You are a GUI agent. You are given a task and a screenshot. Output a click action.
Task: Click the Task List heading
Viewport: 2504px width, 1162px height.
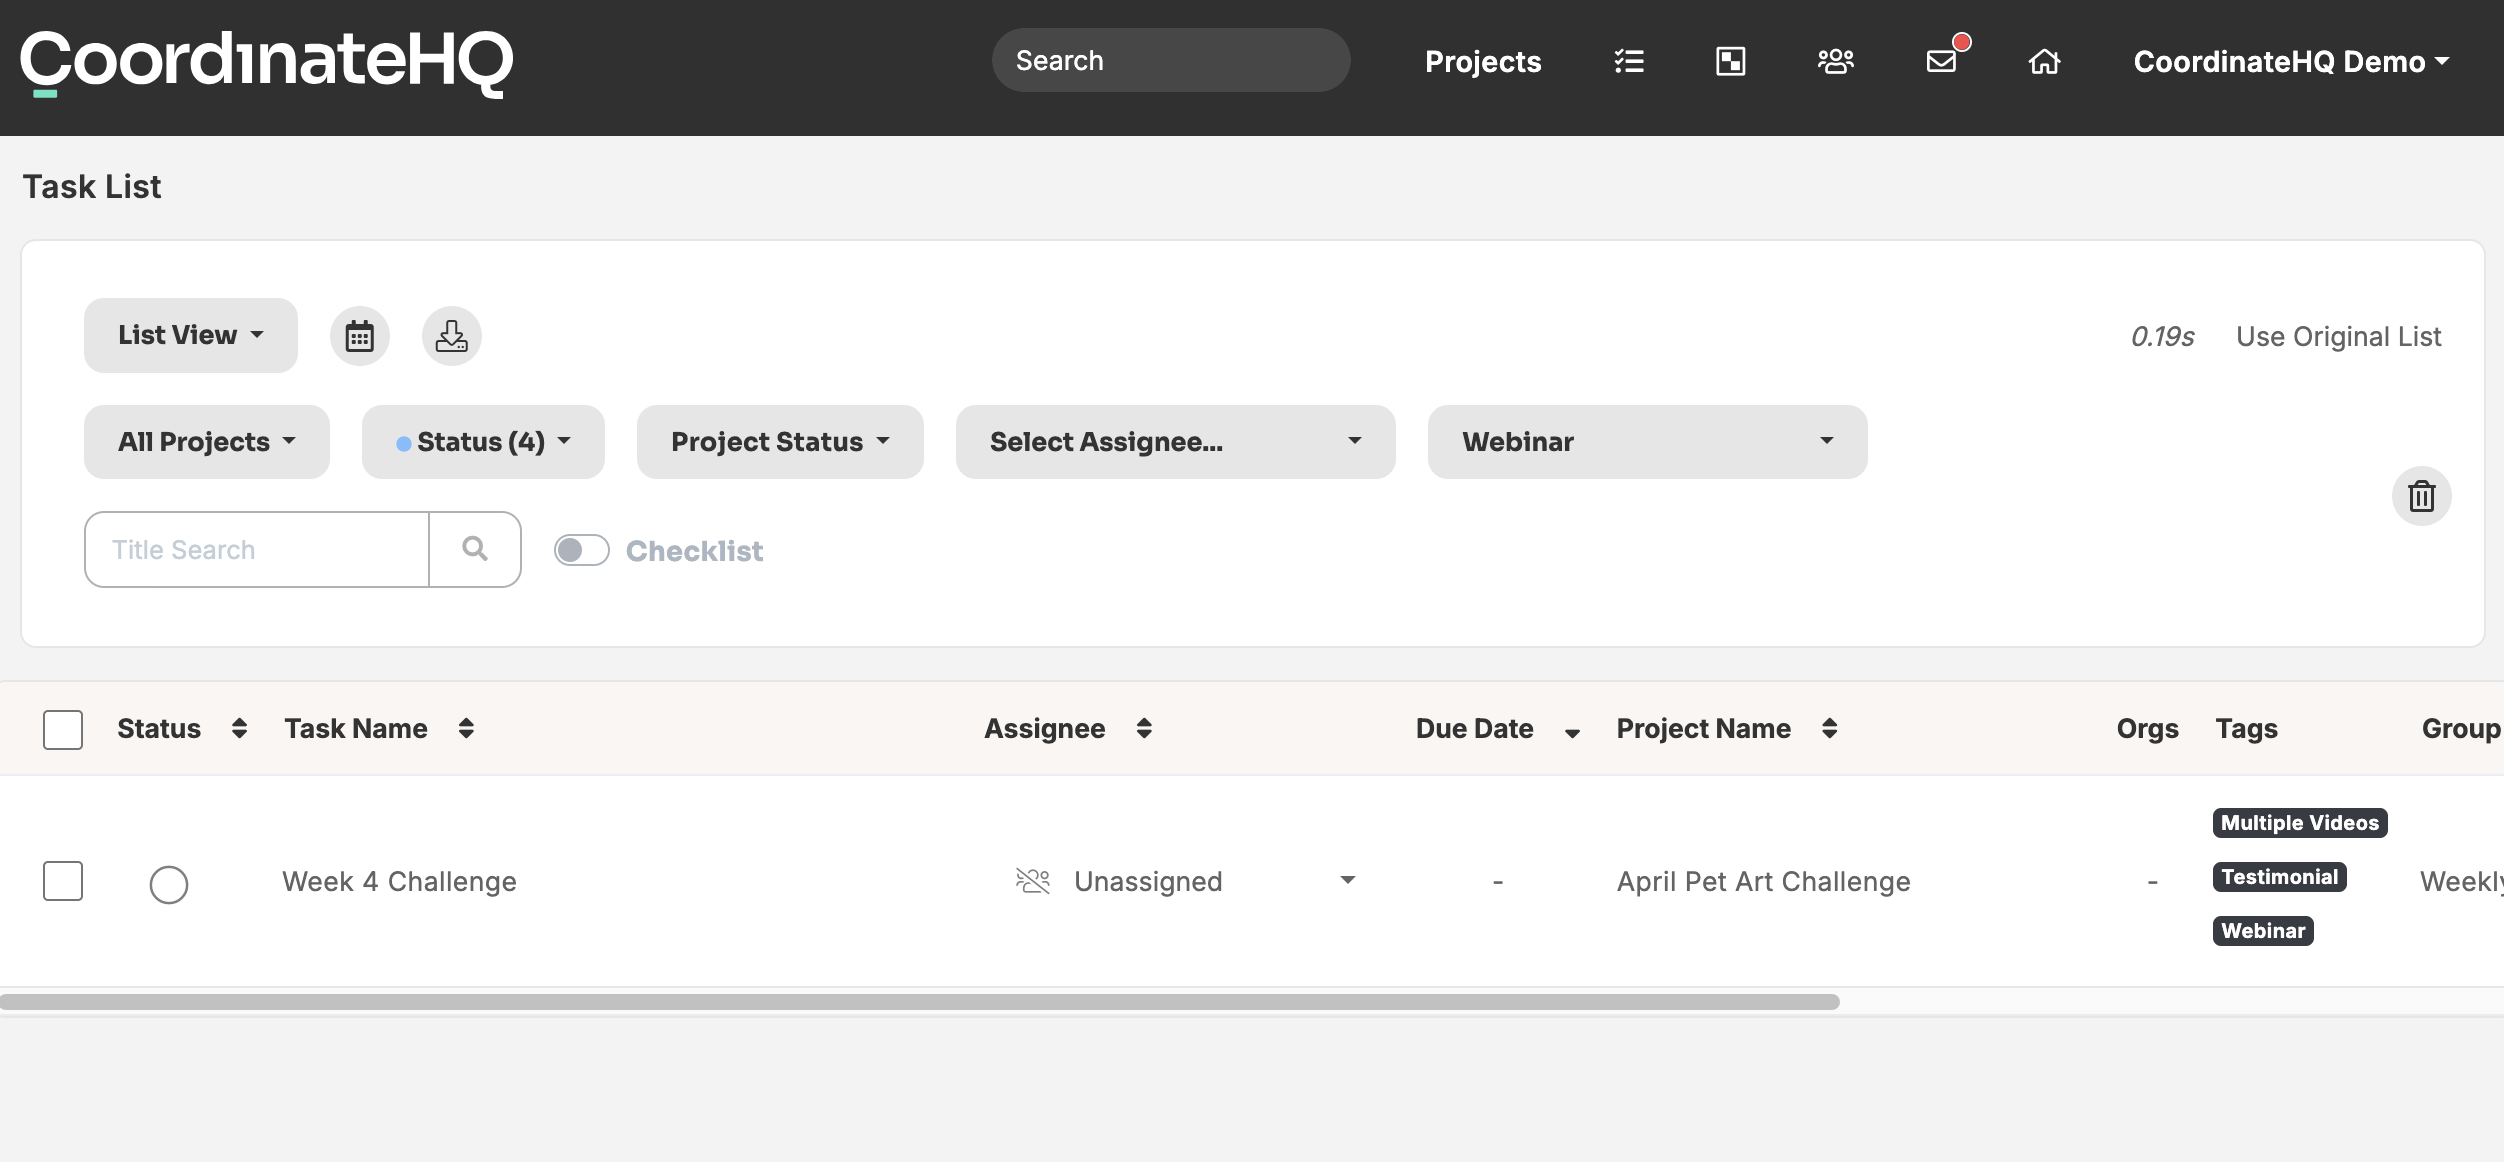92,187
